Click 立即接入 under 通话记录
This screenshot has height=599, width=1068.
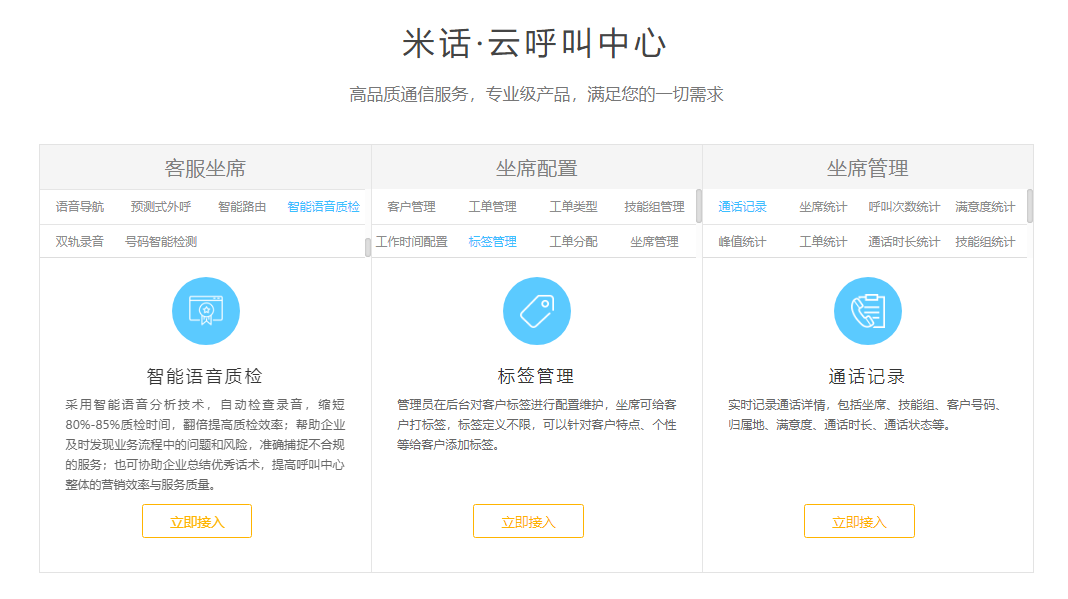coord(860,521)
